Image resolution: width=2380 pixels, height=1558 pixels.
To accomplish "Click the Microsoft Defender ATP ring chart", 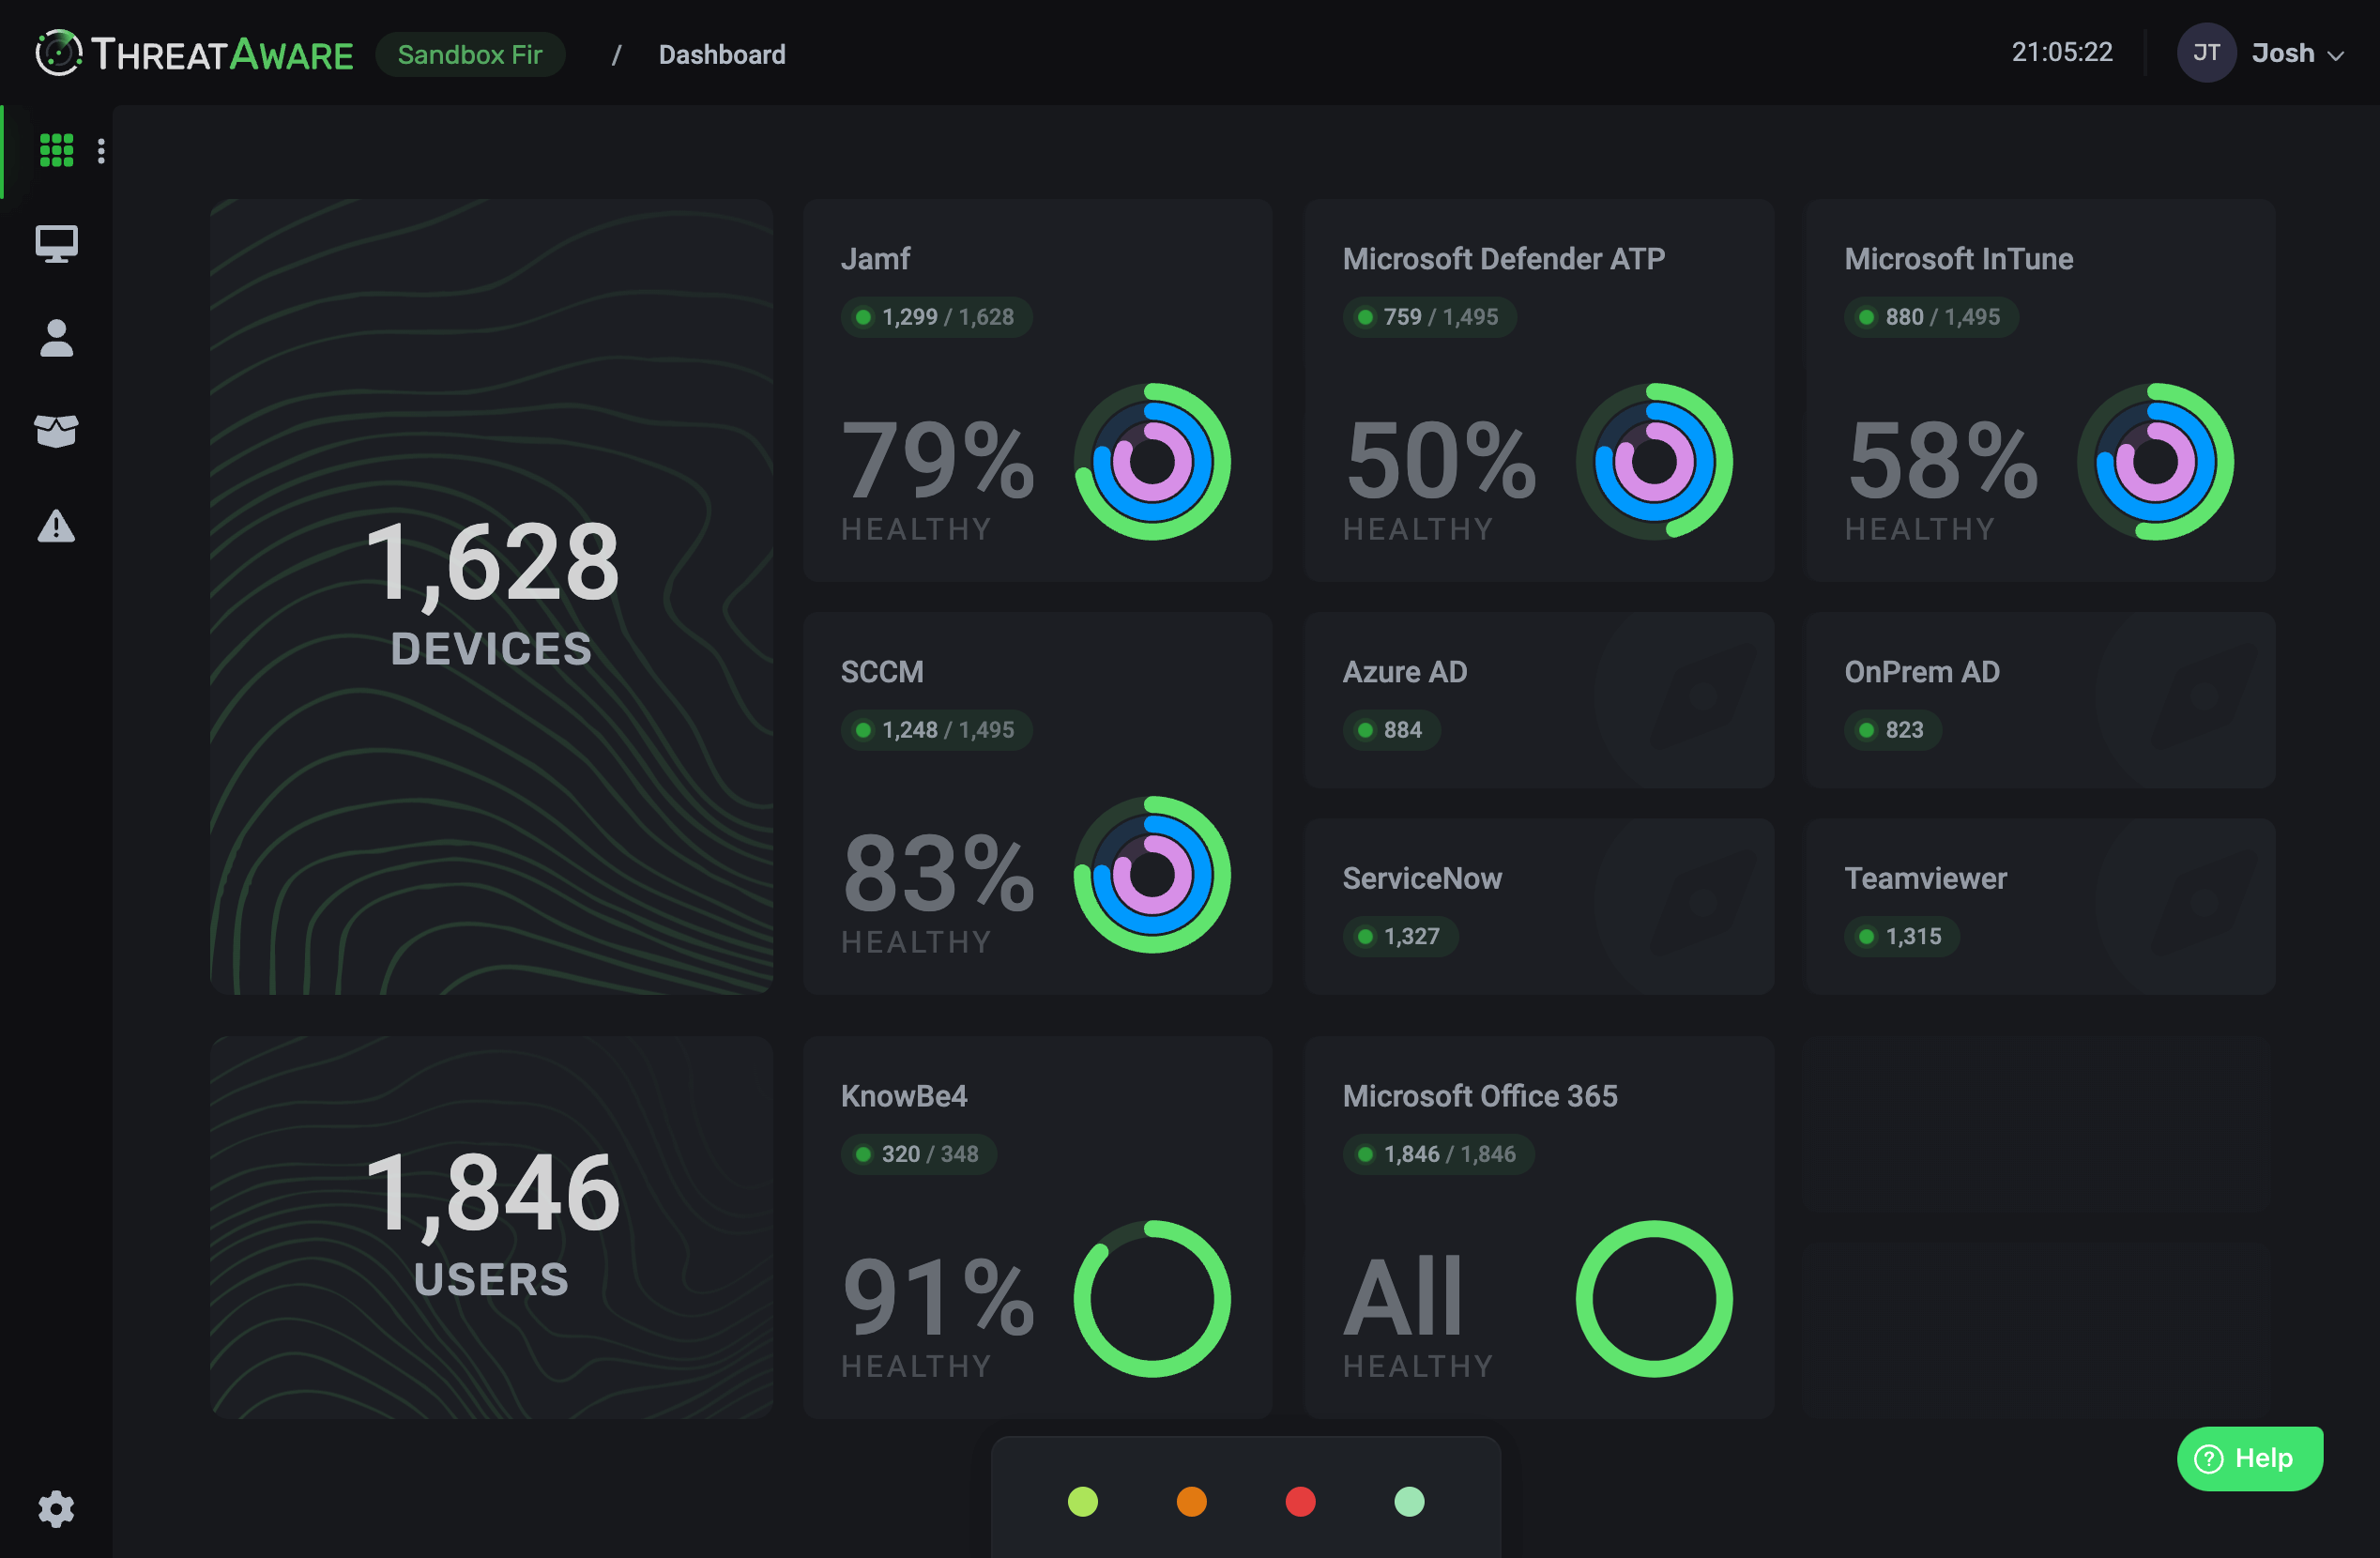I will [x=1654, y=462].
